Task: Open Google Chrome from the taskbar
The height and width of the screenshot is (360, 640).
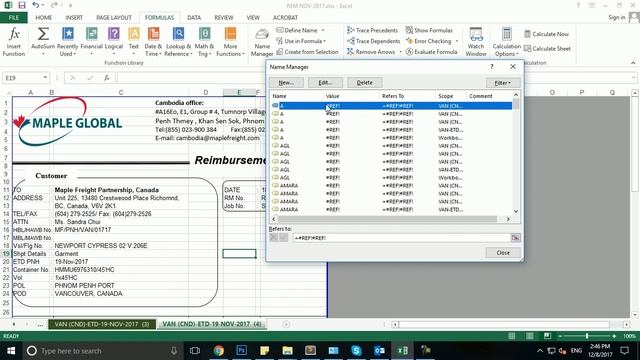Action: click(x=219, y=351)
